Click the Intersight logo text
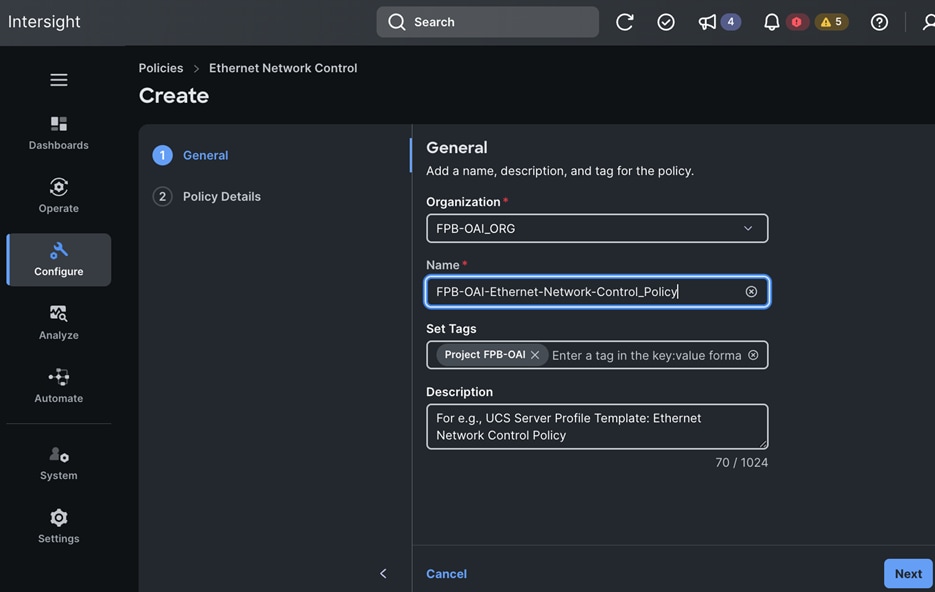This screenshot has width=935, height=592. pyautogui.click(x=44, y=22)
